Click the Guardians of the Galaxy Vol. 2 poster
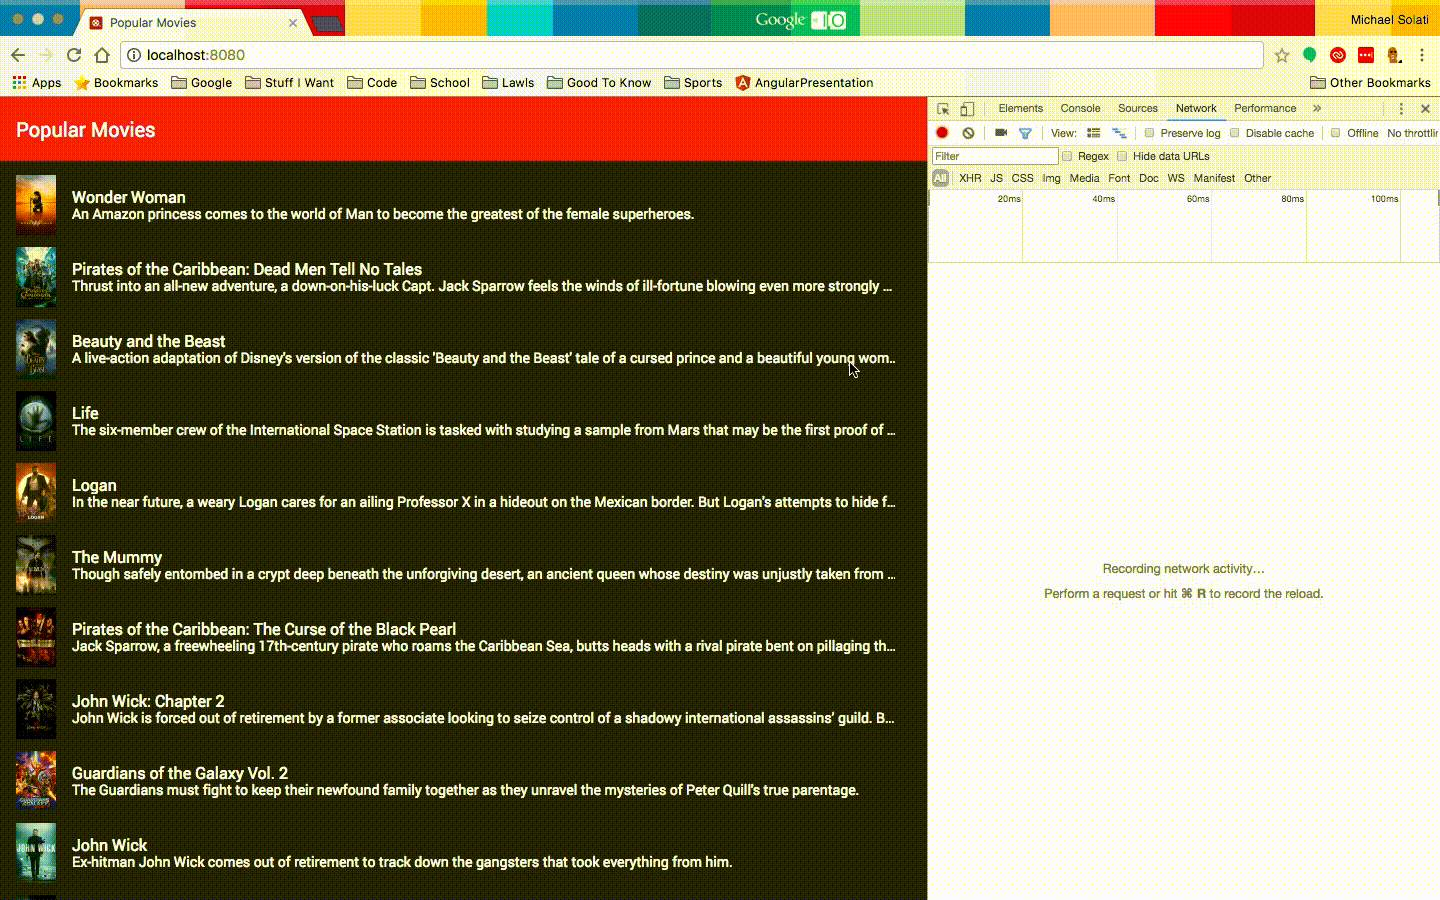 tap(36, 781)
